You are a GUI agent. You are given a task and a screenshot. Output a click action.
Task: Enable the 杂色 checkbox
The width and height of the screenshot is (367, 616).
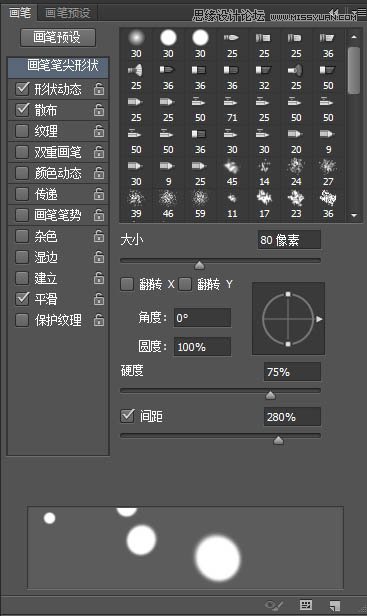22,236
